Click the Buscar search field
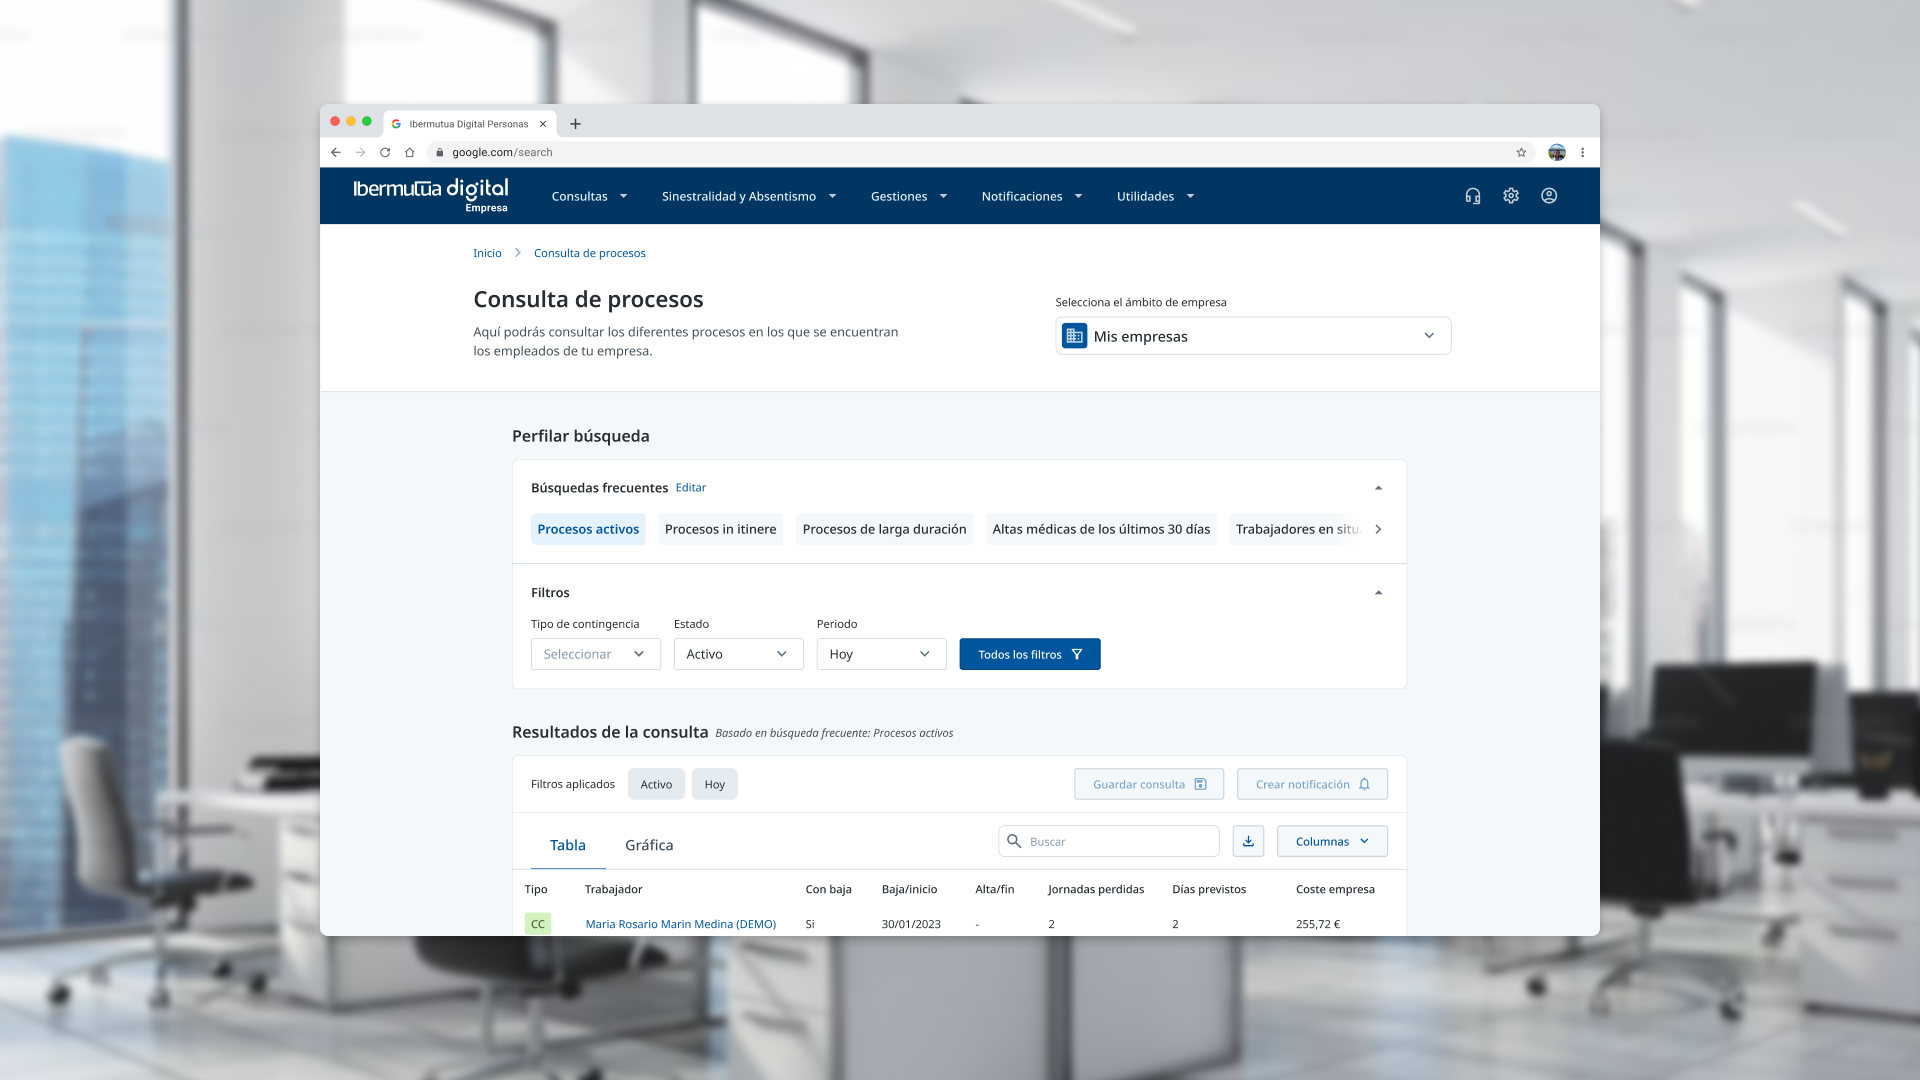The image size is (1920, 1080). 1109,841
